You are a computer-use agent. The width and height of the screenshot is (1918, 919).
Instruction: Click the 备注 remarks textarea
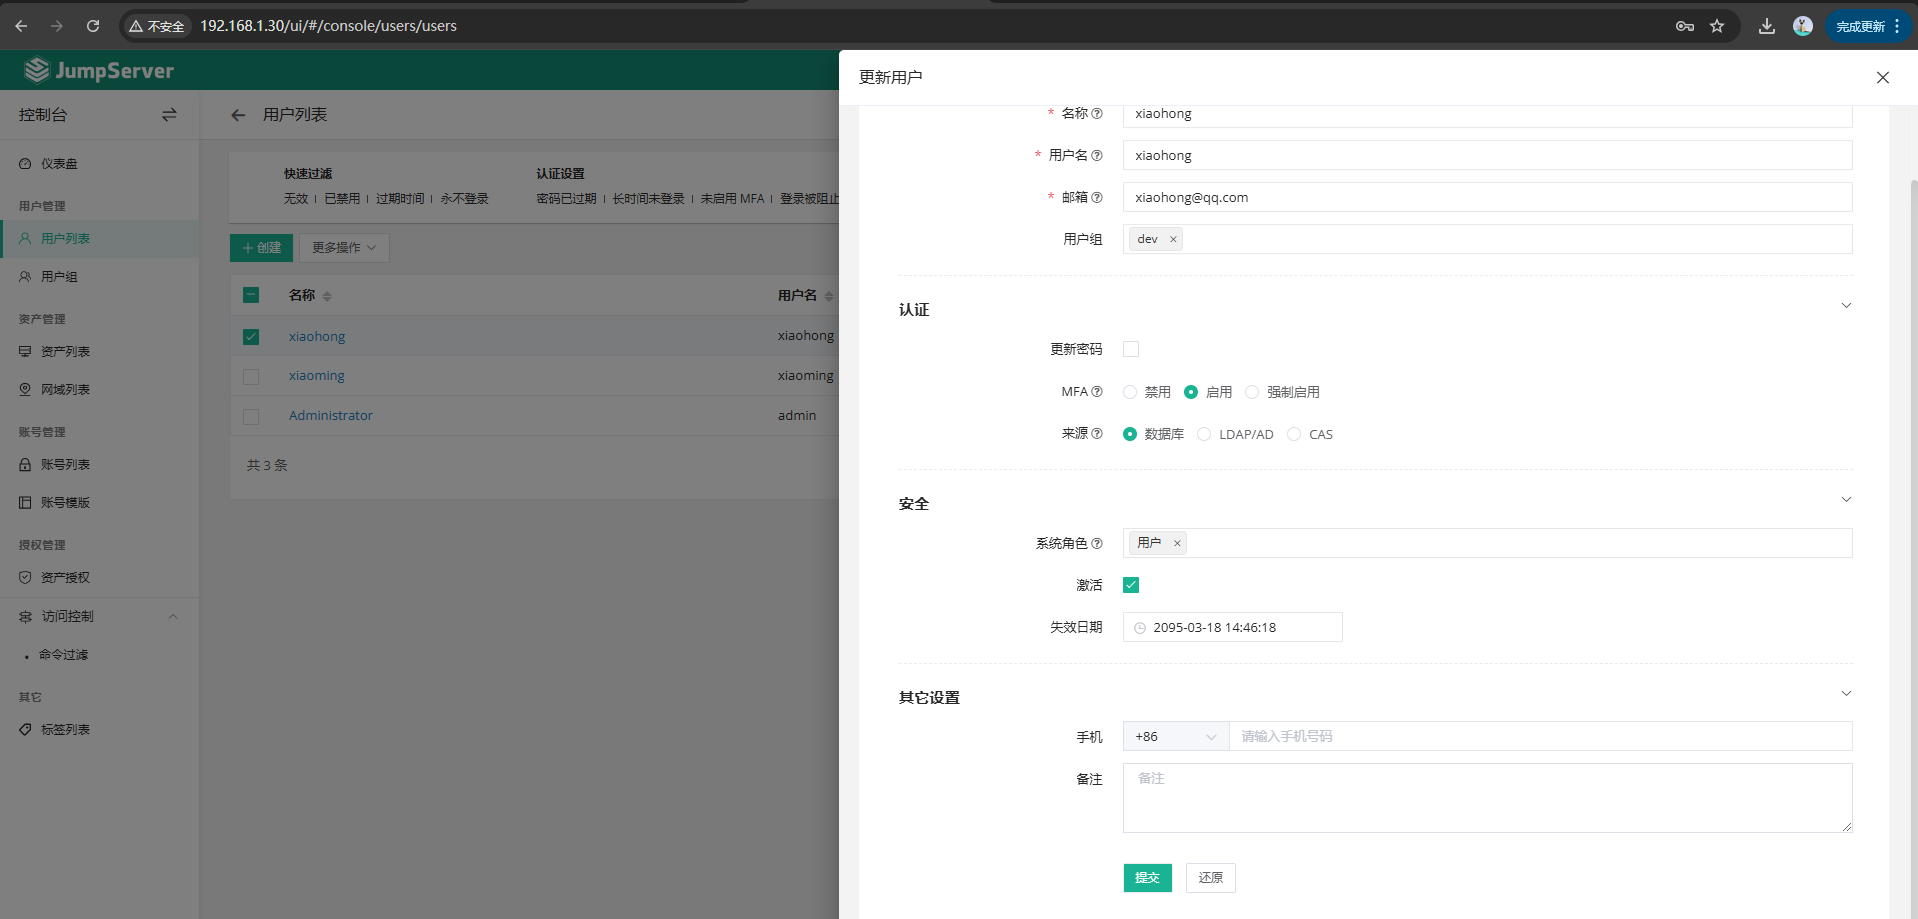coord(1487,798)
